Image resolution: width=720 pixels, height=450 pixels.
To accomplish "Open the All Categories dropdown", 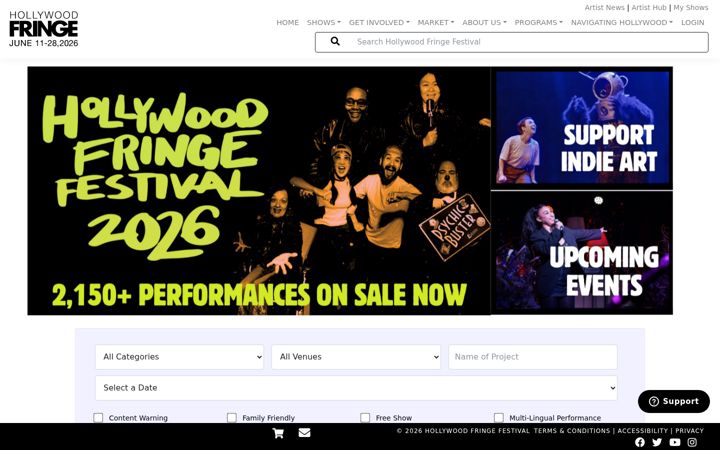I will tap(180, 357).
